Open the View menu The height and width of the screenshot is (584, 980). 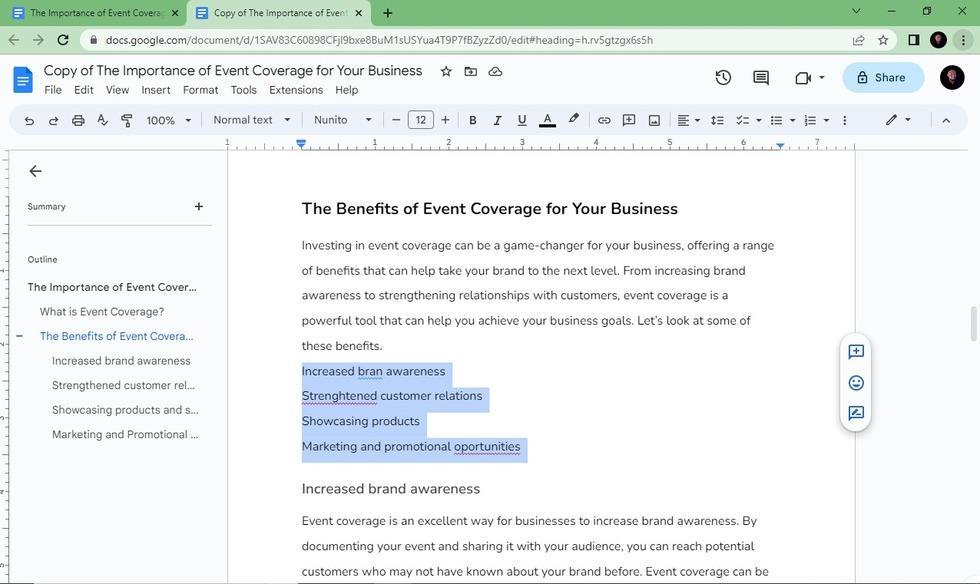pos(118,90)
